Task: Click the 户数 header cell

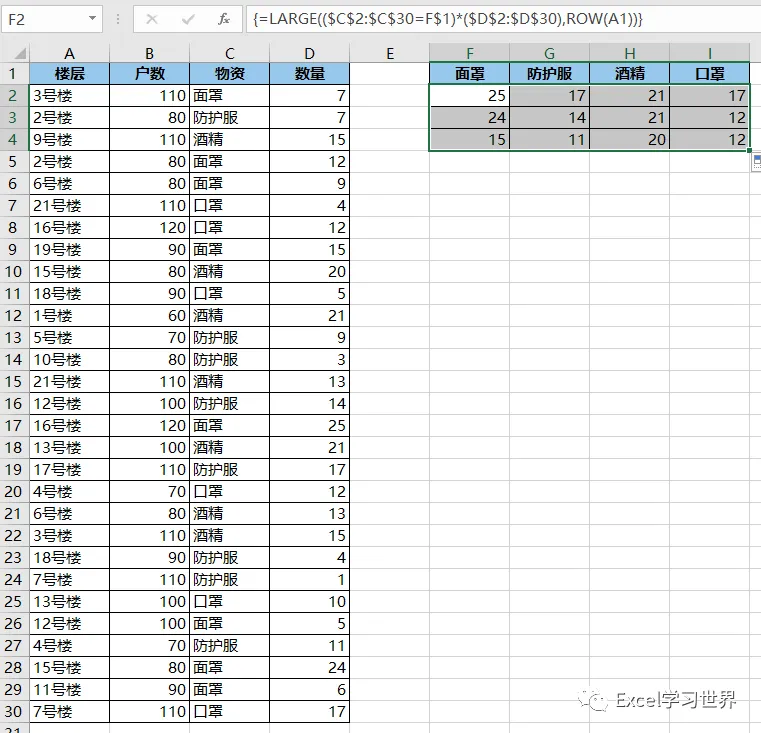Action: [x=149, y=74]
